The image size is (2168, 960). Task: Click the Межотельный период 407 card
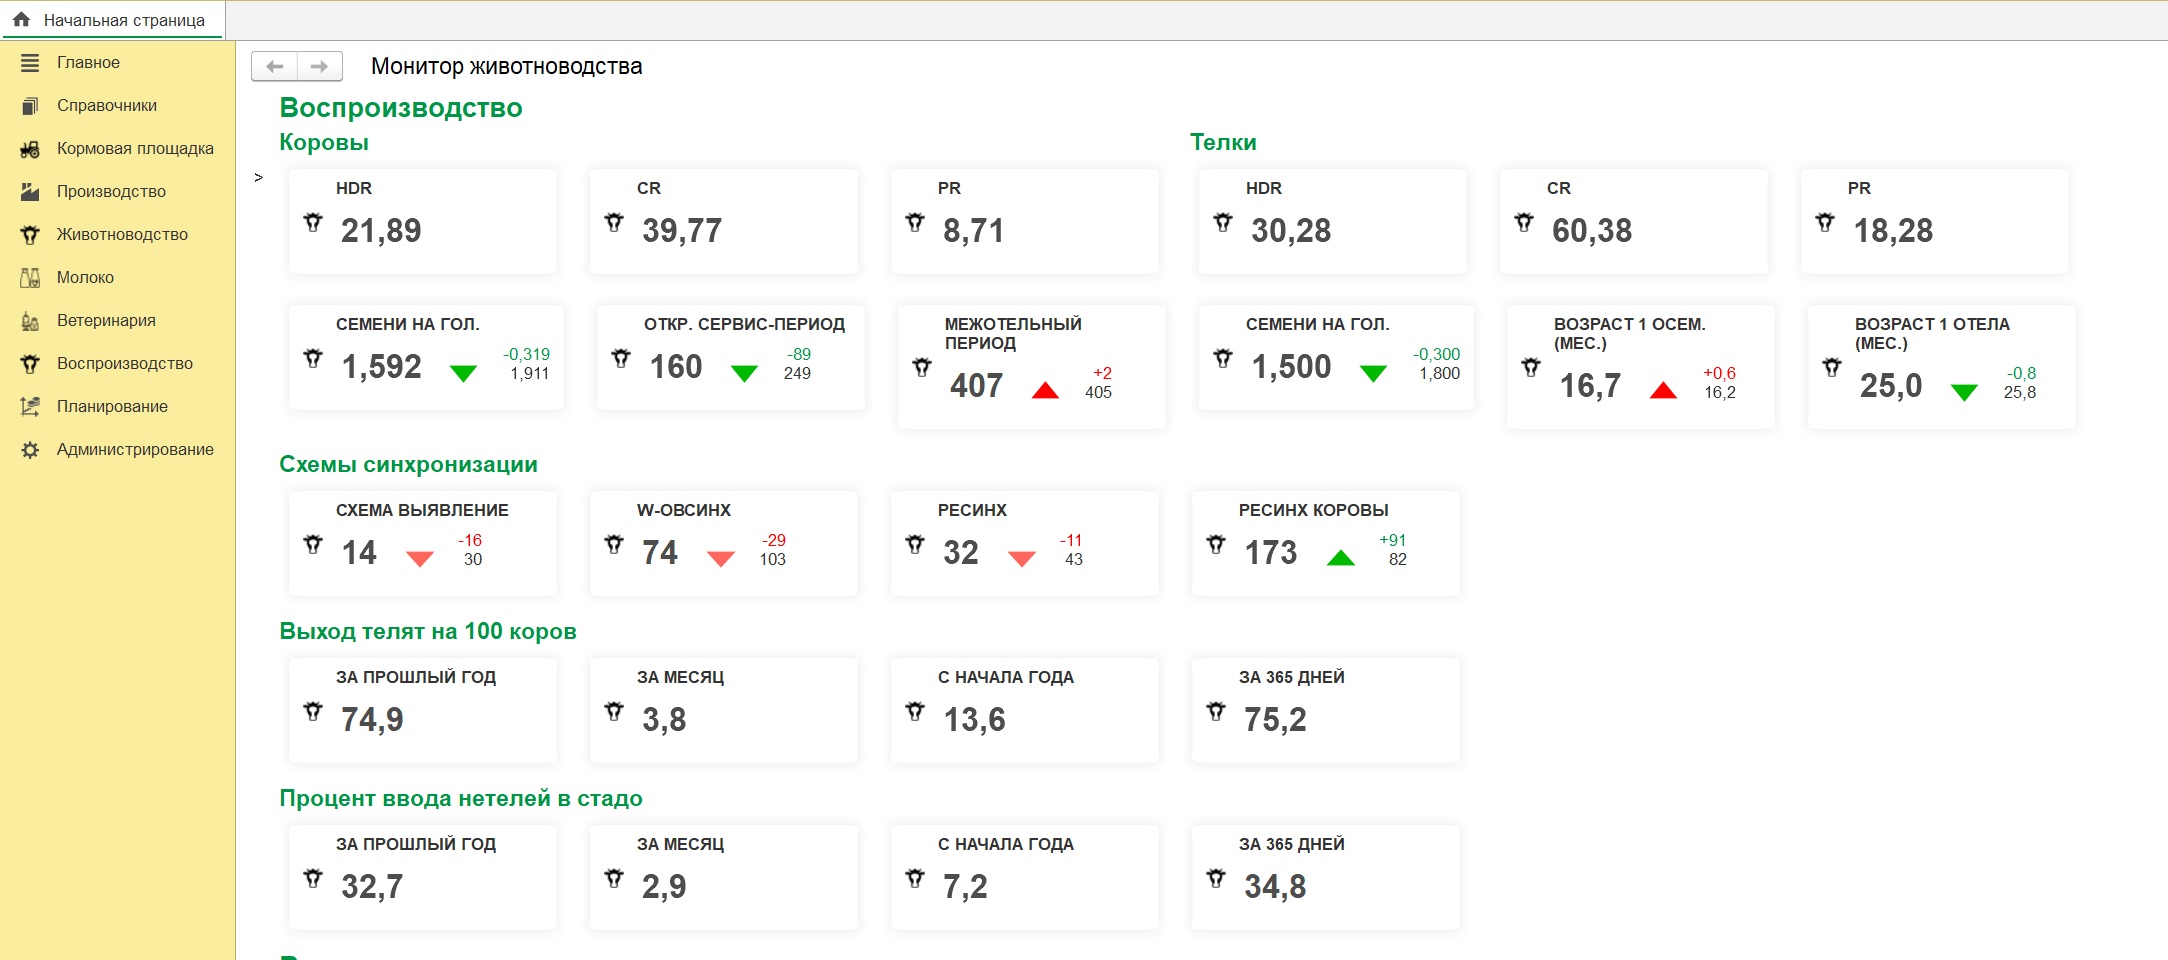point(1031,366)
